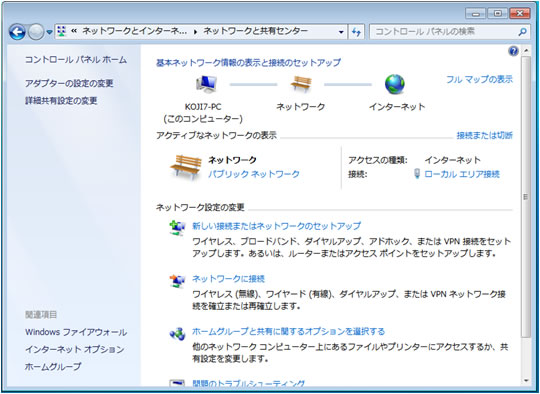Click 接続または切断 link
Screen dimensions: 540x394
[x=485, y=135]
